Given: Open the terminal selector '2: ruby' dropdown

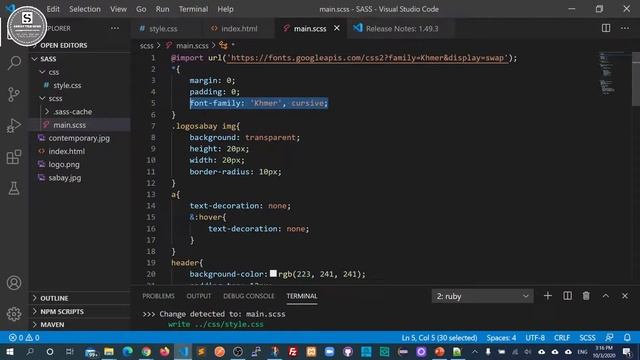Looking at the screenshot, I should point(482,296).
